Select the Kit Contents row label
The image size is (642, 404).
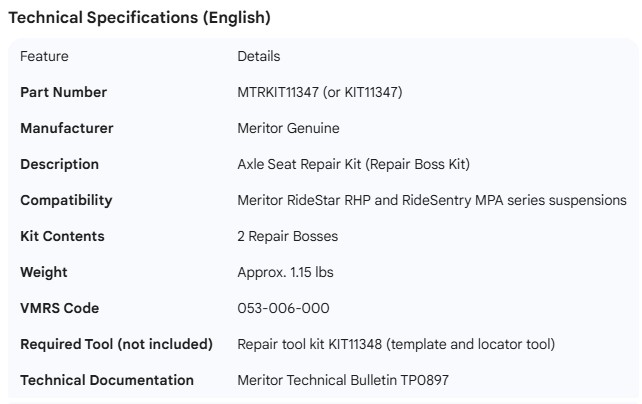[x=62, y=236]
